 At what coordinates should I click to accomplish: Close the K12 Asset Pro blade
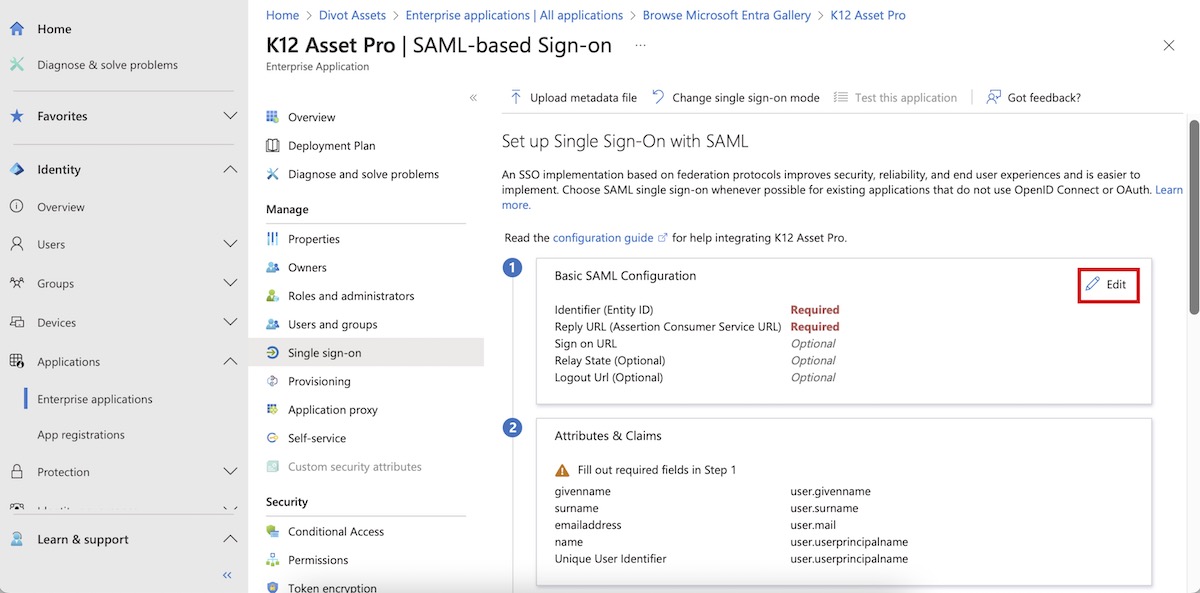click(1169, 46)
